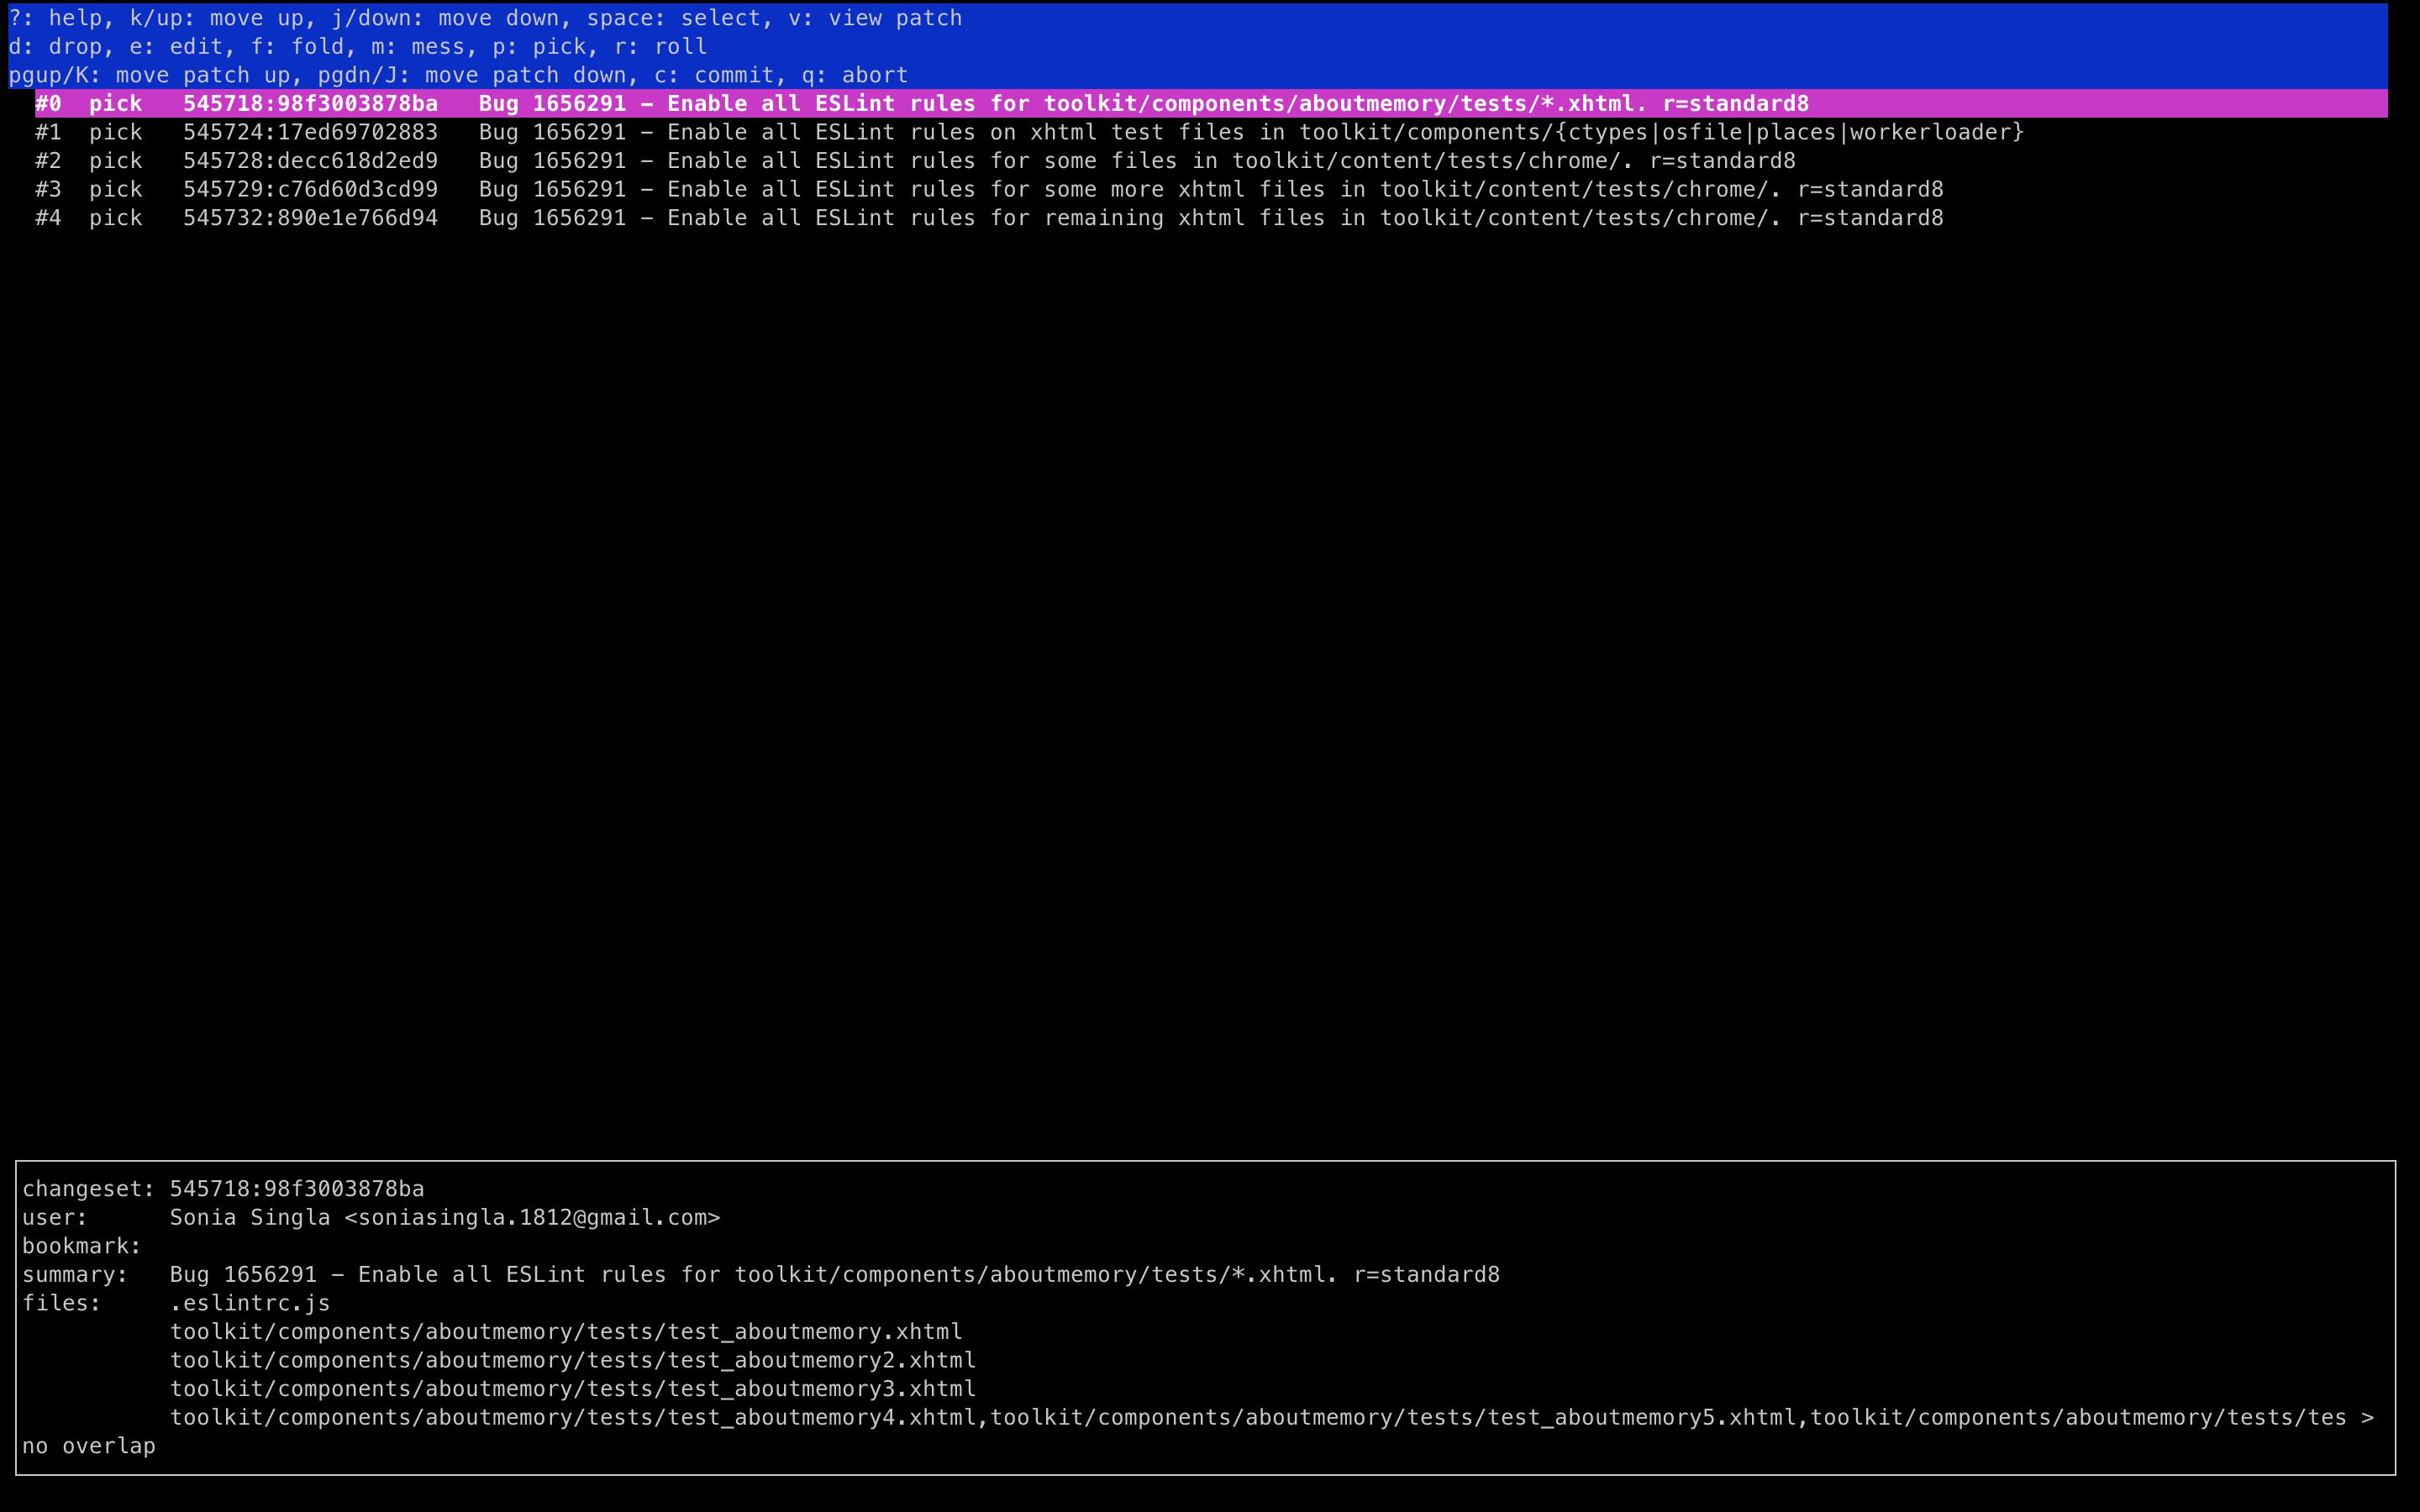2420x1512 pixels.
Task: Click the 'd: drop' shortcut hint
Action: [54, 47]
